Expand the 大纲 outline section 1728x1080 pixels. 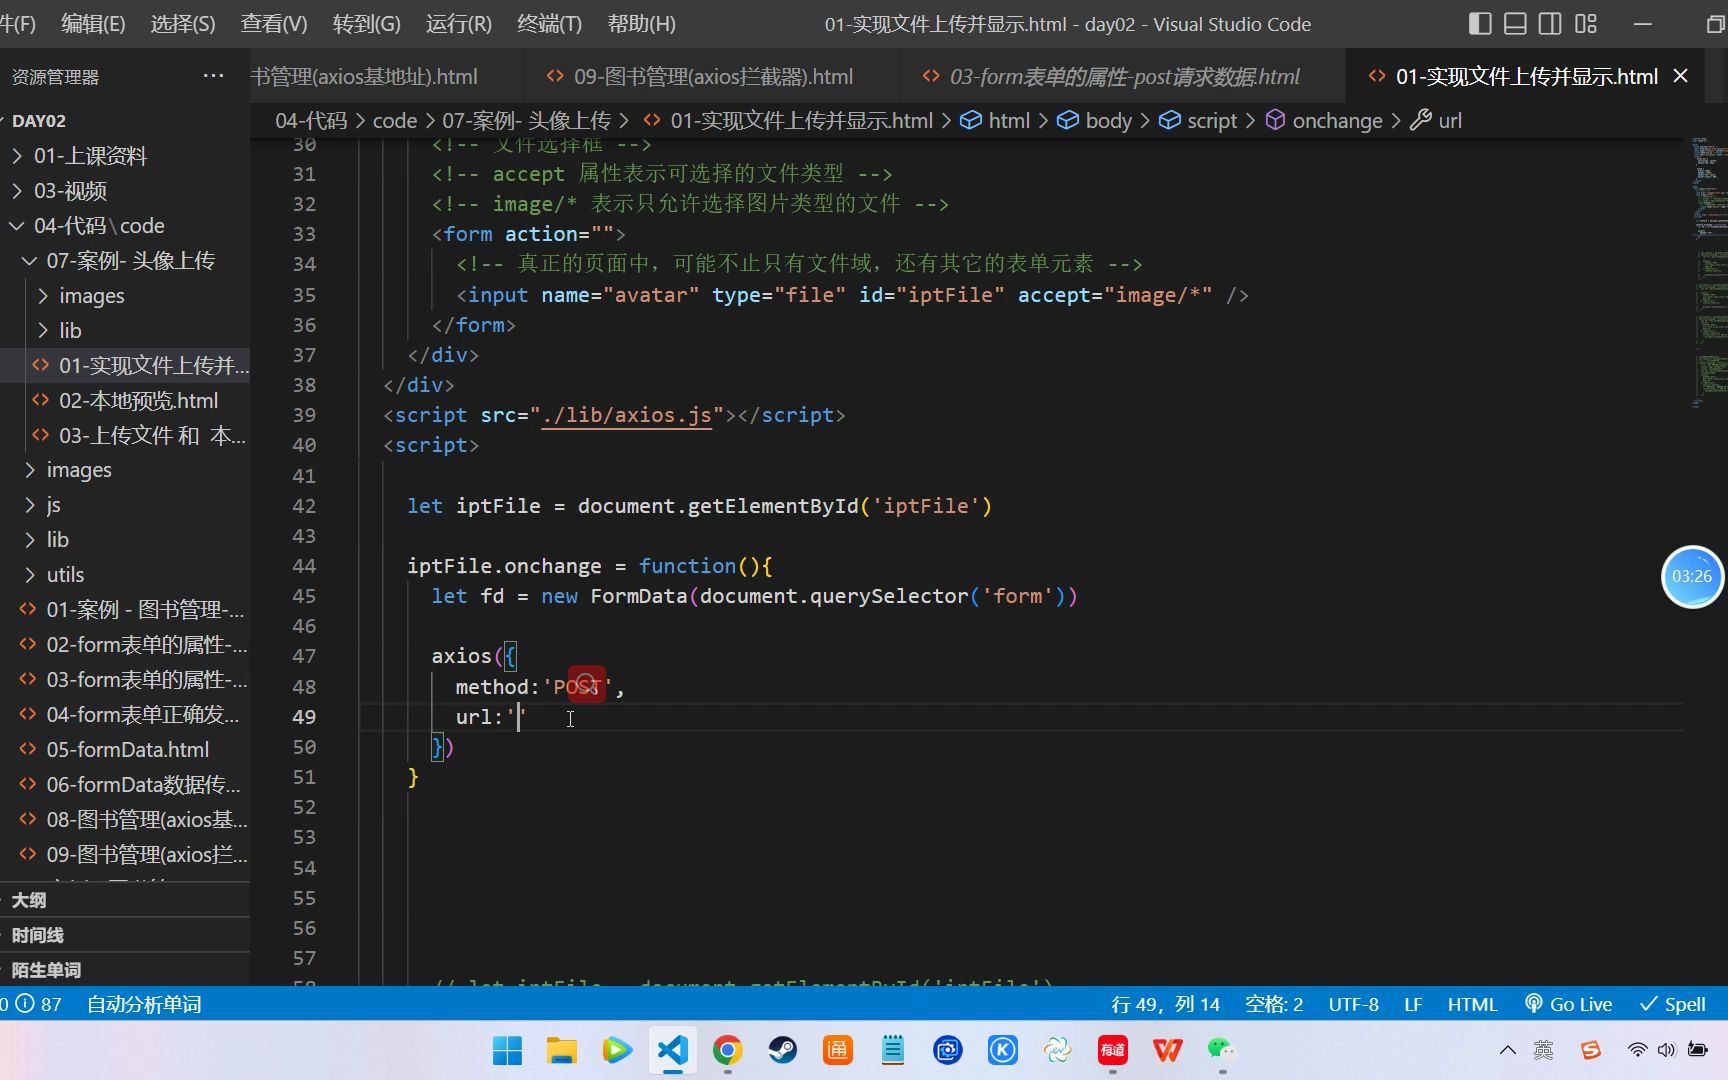pos(28,900)
